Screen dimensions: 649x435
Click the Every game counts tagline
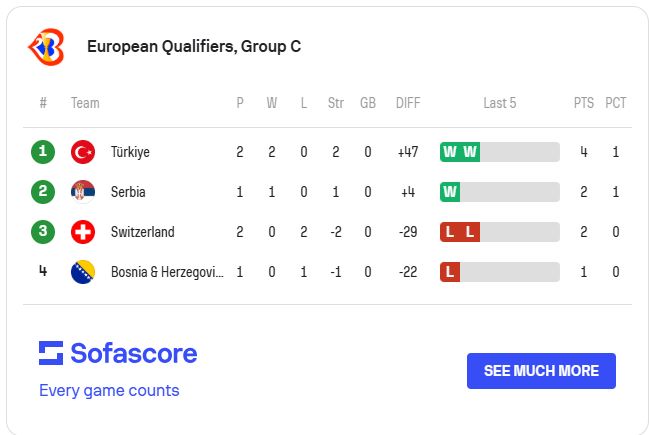tap(109, 390)
